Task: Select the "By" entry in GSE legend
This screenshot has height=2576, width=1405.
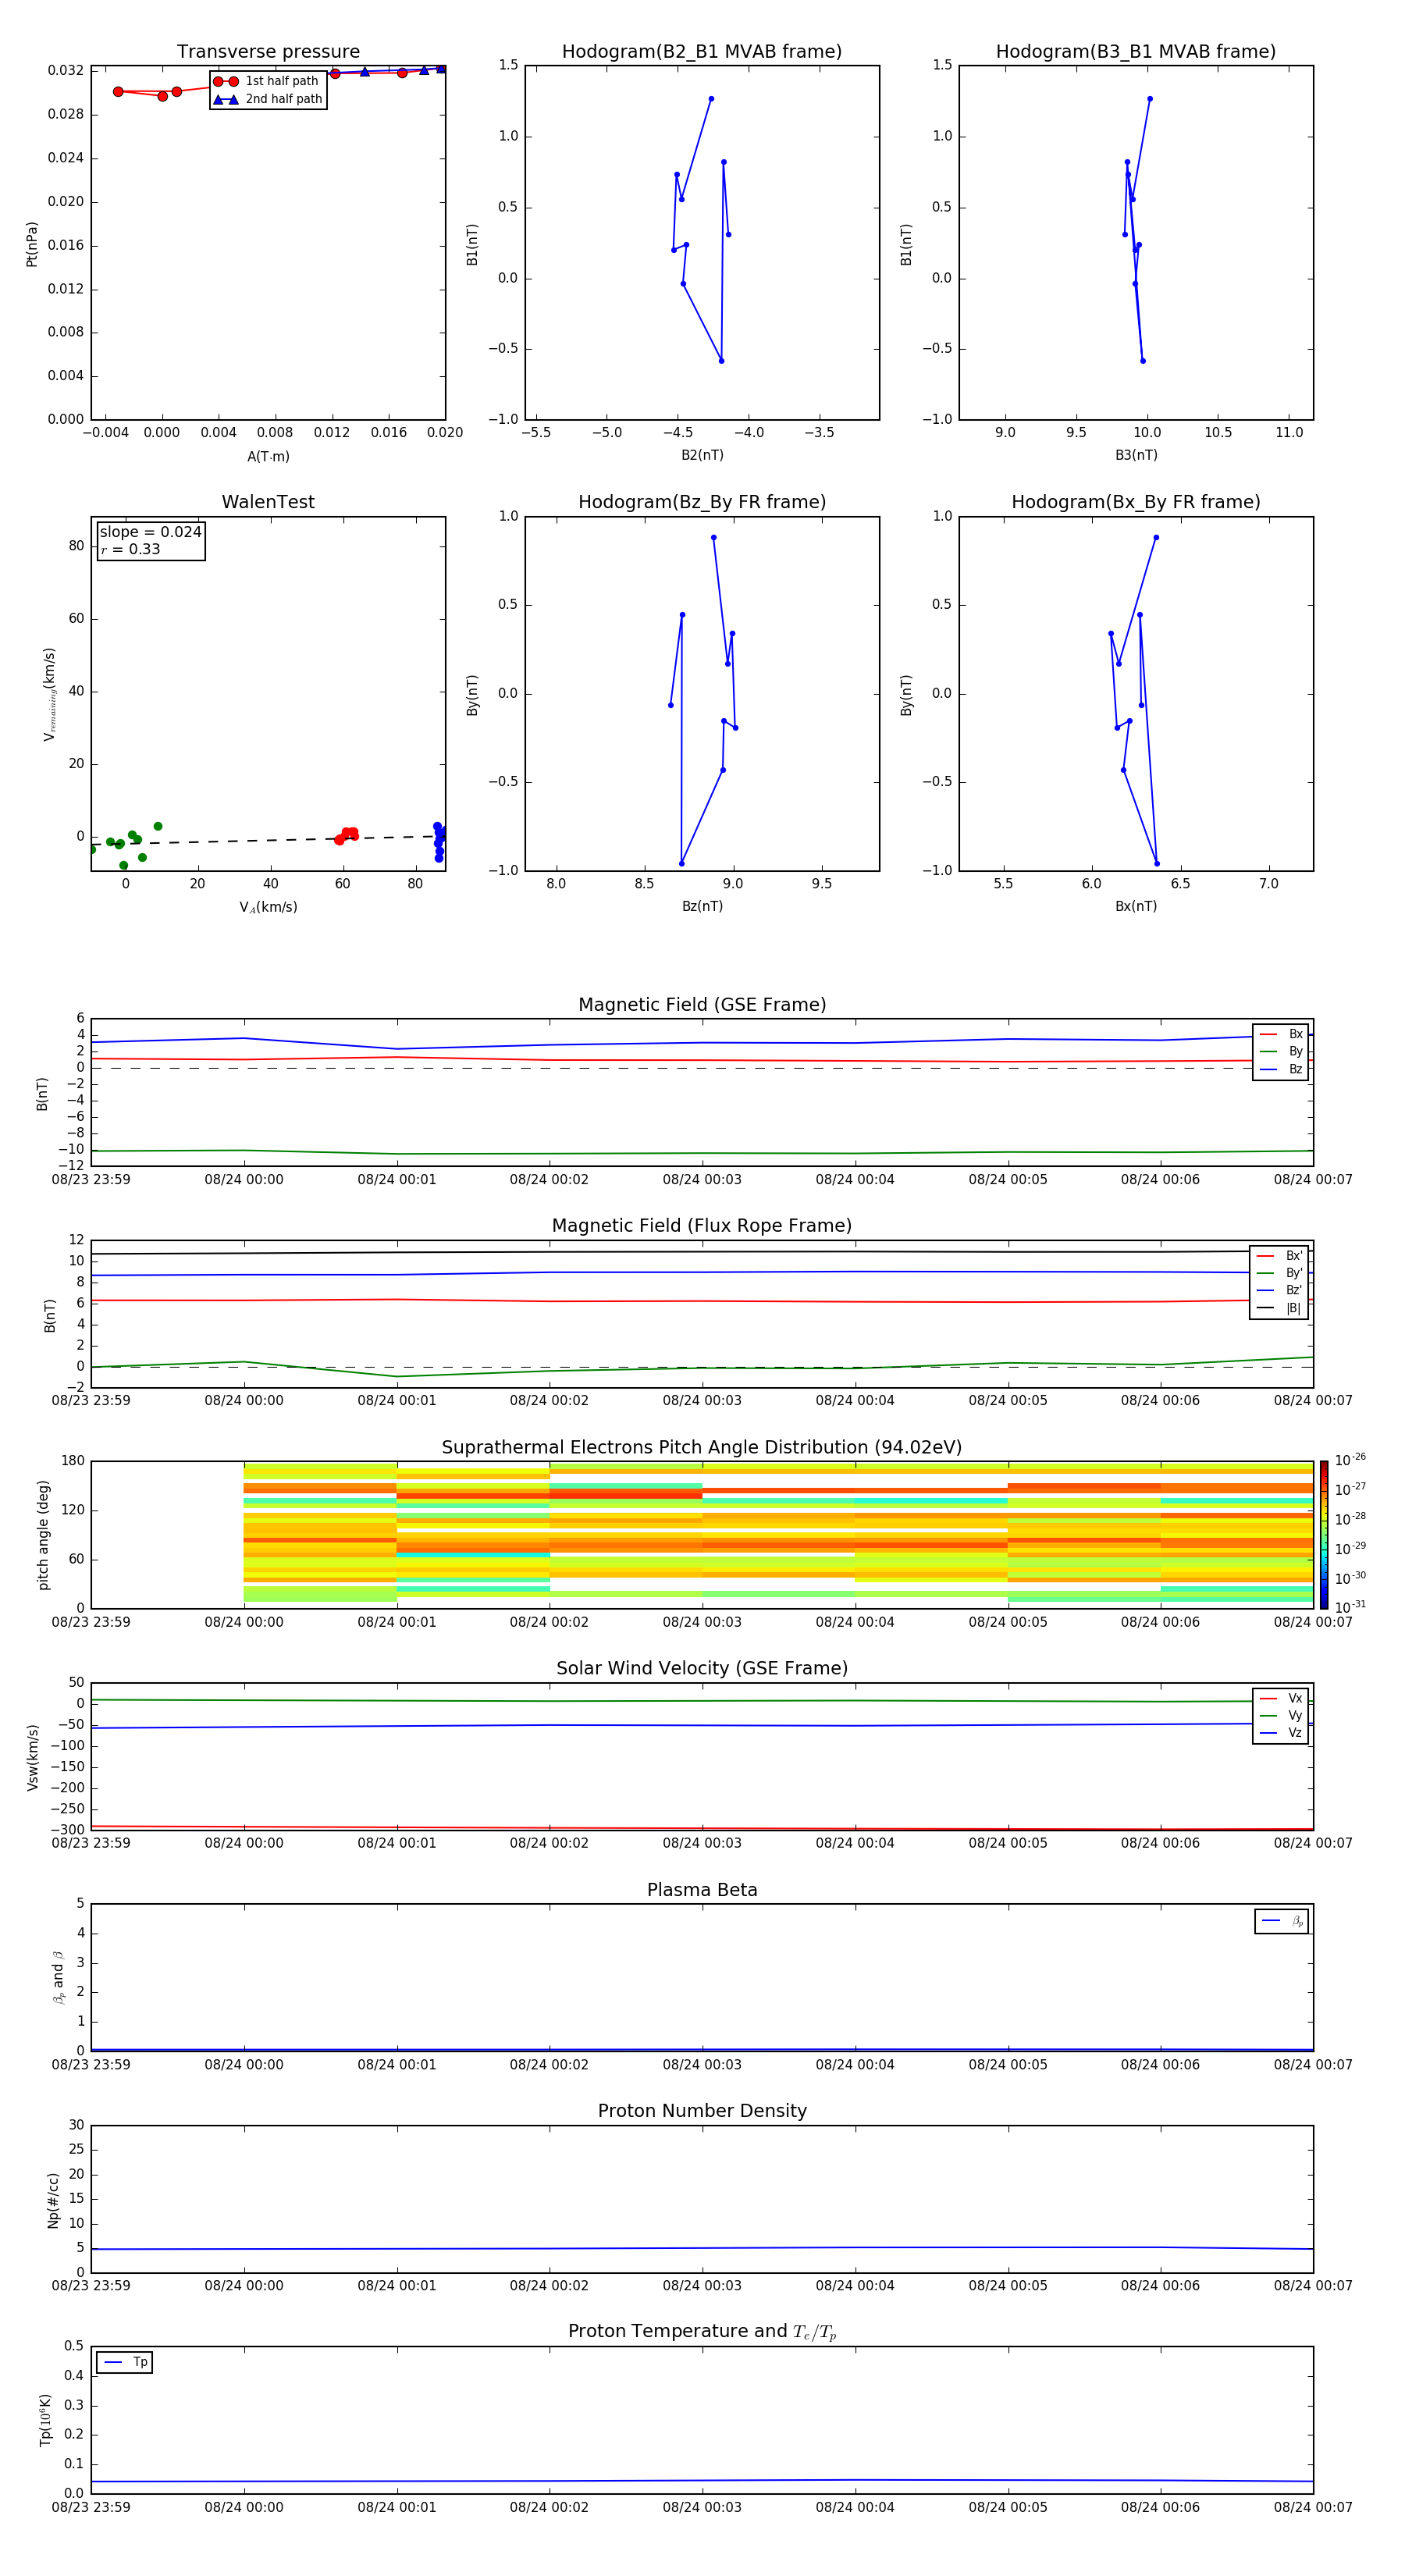Action: tap(1281, 1051)
